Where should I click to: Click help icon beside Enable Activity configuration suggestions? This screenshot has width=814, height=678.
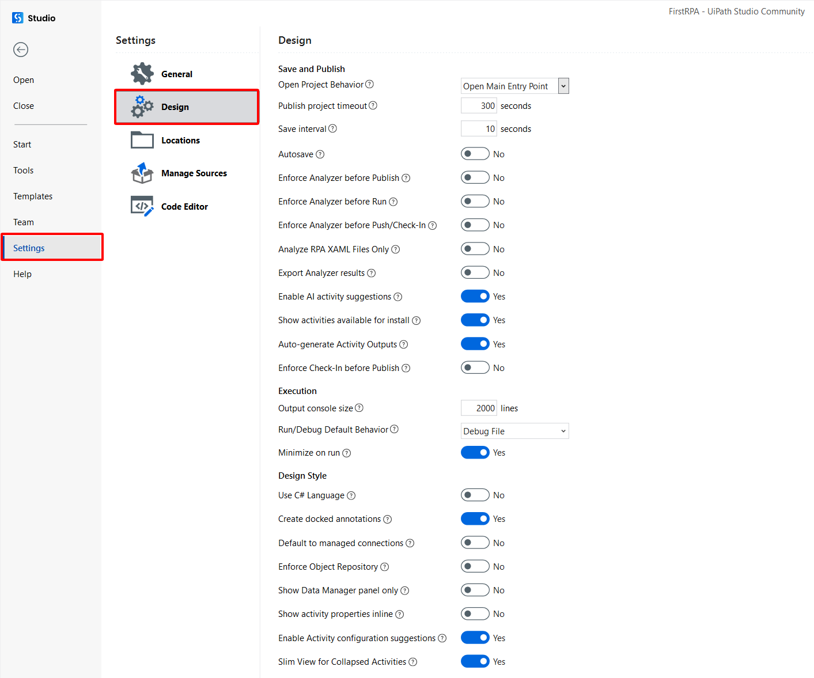(442, 638)
